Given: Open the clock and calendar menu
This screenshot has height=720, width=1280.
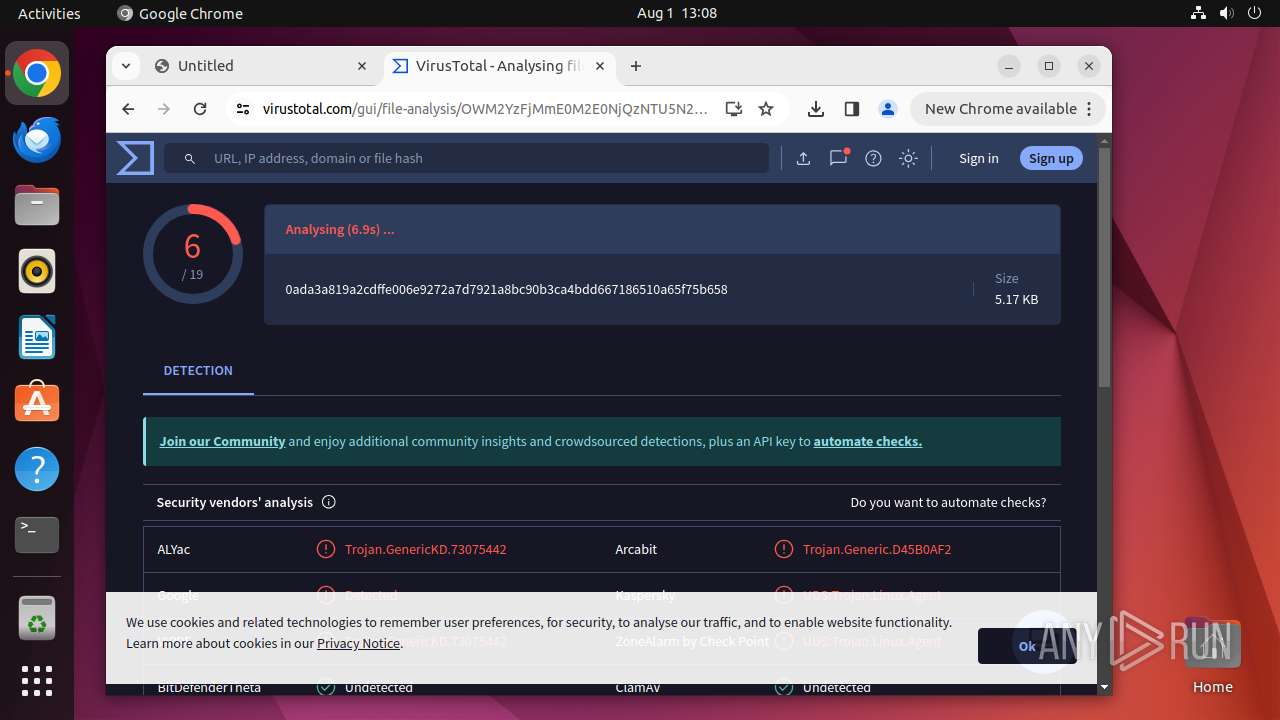Looking at the screenshot, I should [677, 13].
